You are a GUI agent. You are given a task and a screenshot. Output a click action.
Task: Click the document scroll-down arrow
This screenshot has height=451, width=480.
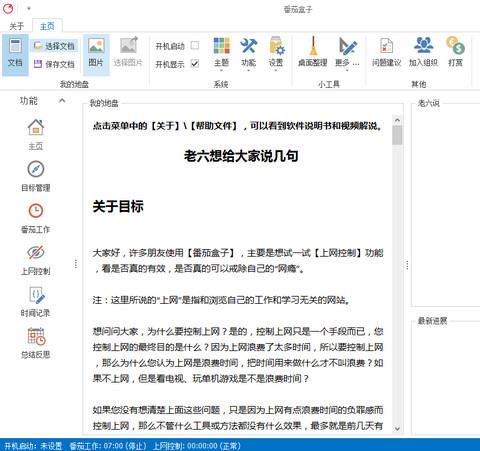tap(397, 429)
